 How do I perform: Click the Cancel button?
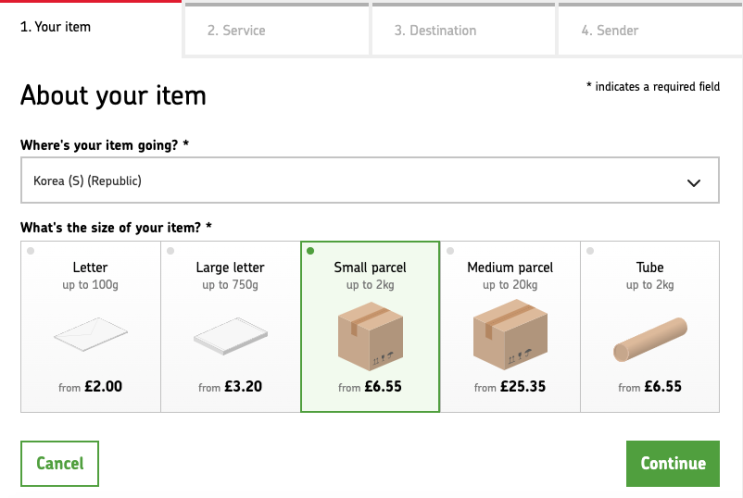(x=60, y=463)
